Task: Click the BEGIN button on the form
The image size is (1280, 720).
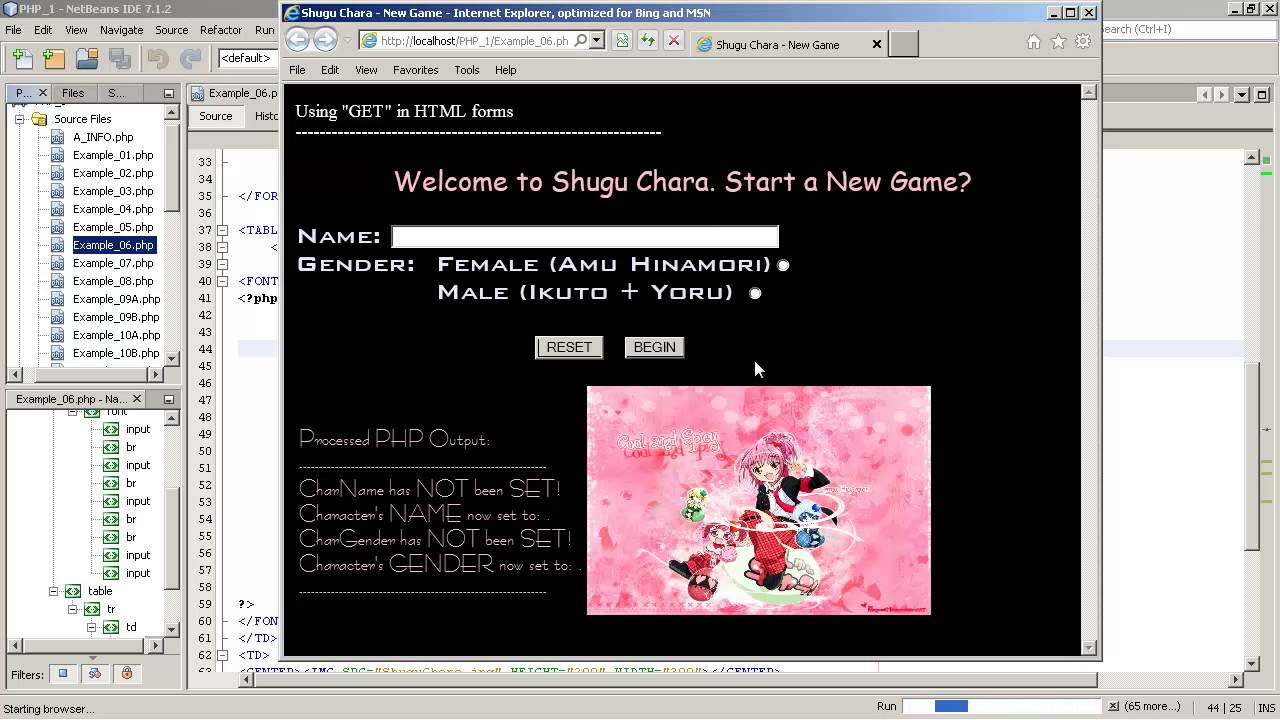Action: click(654, 347)
